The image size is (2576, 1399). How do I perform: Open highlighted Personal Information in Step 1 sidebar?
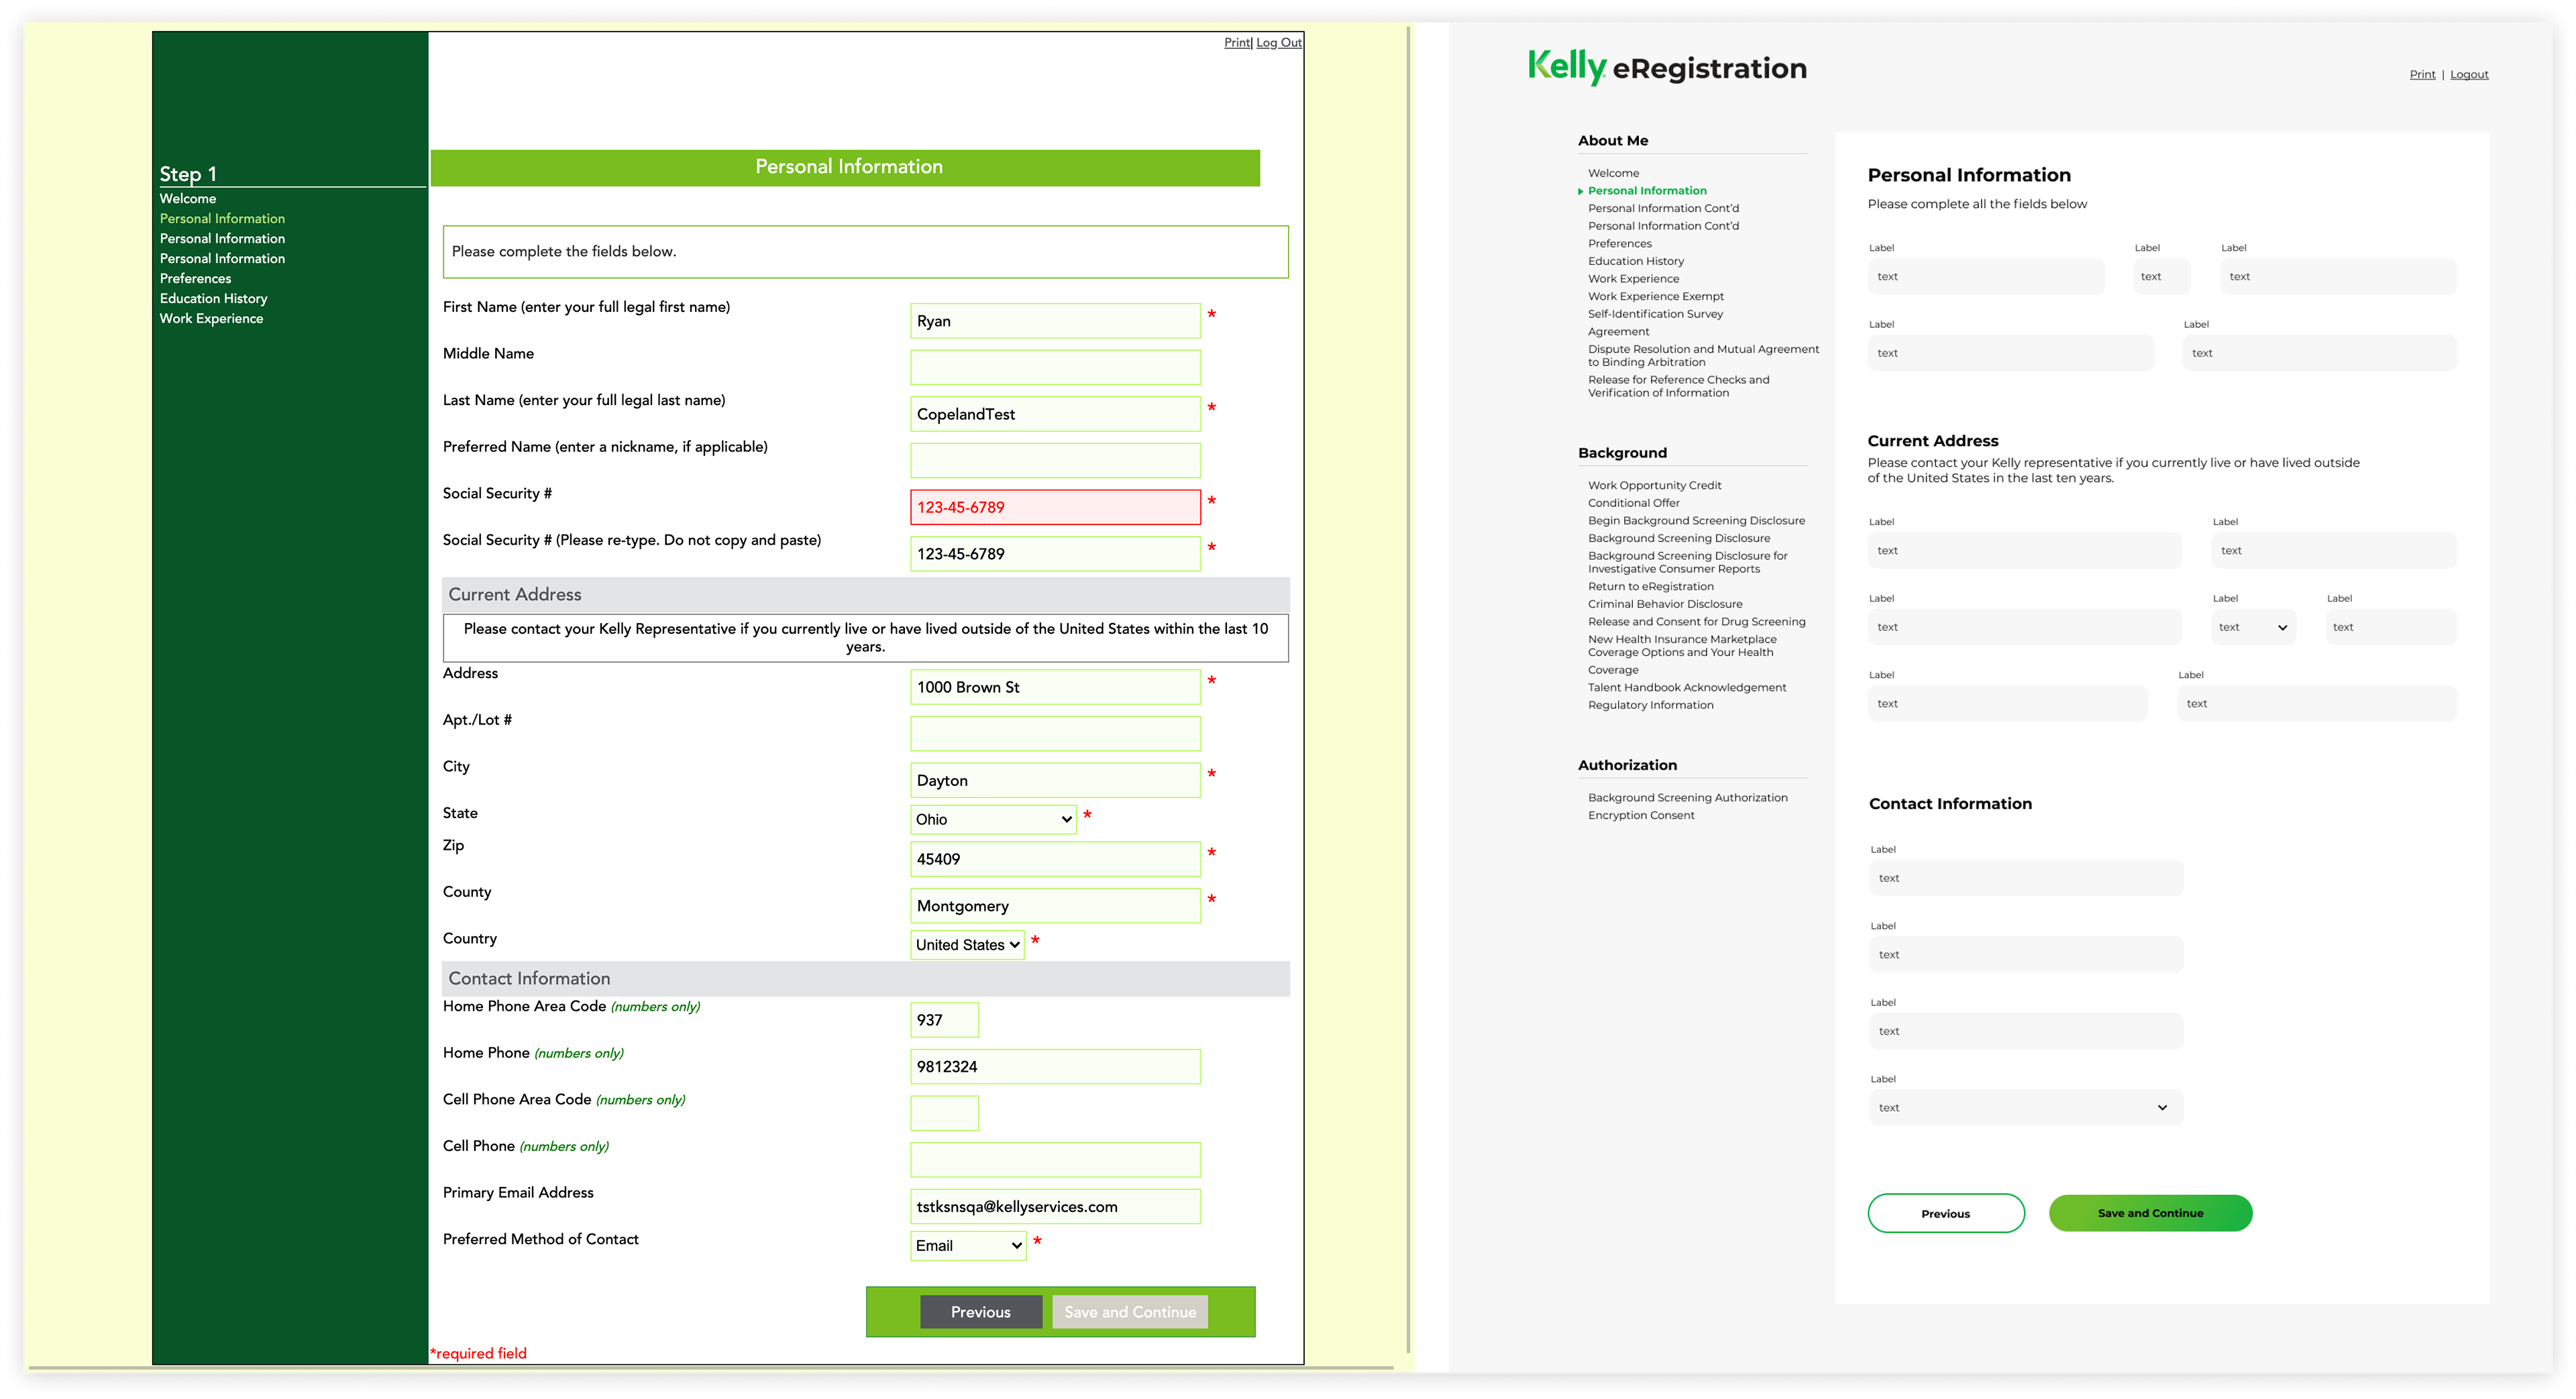click(x=222, y=218)
